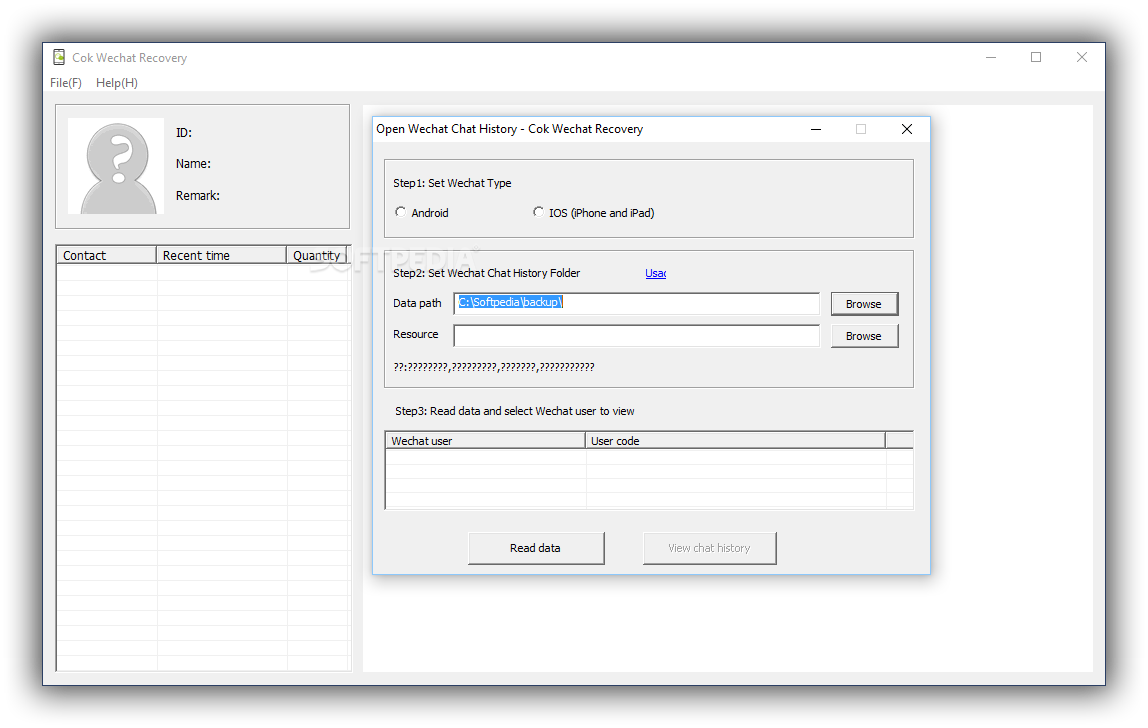The height and width of the screenshot is (728, 1148).
Task: Click the Quantity column header
Action: 316,255
